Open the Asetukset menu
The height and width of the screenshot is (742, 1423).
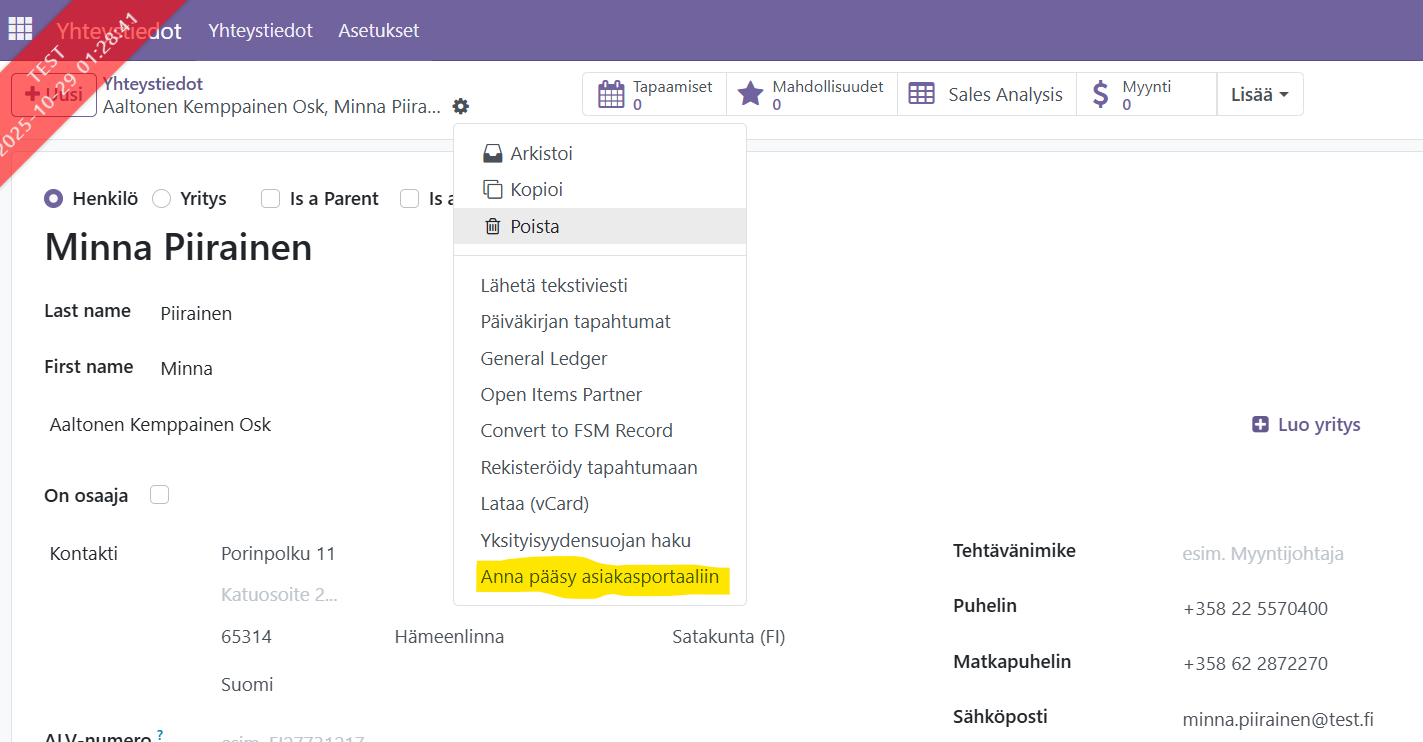[378, 30]
